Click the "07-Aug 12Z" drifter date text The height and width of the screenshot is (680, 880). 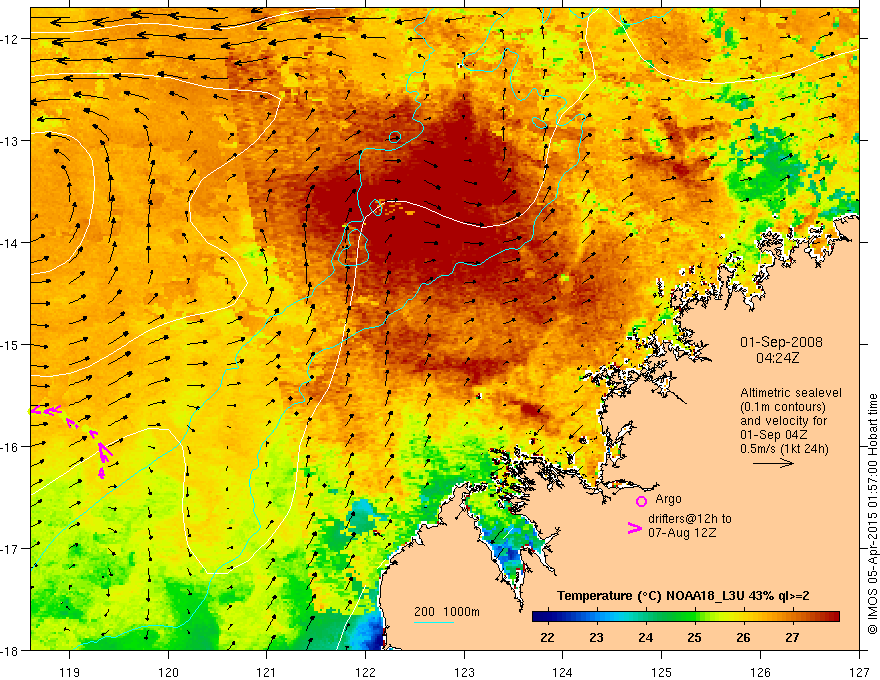tap(682, 533)
